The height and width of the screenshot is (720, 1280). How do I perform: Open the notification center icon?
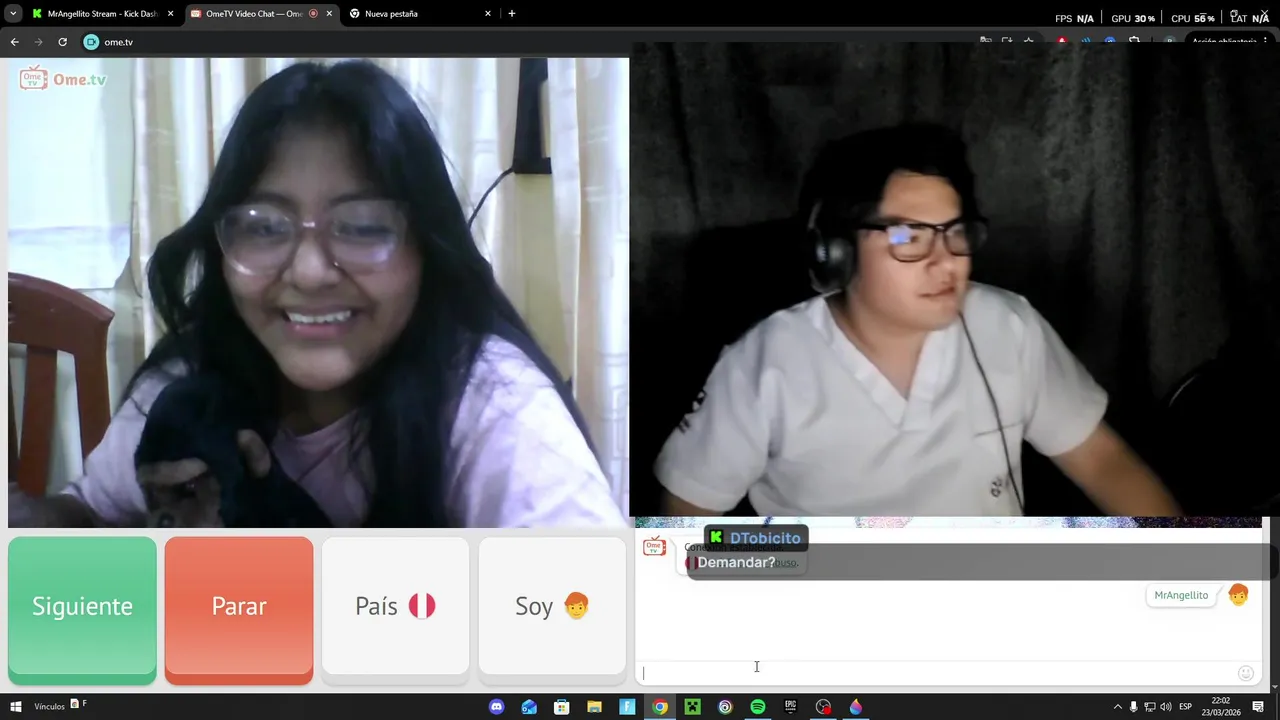pyautogui.click(x=1258, y=707)
